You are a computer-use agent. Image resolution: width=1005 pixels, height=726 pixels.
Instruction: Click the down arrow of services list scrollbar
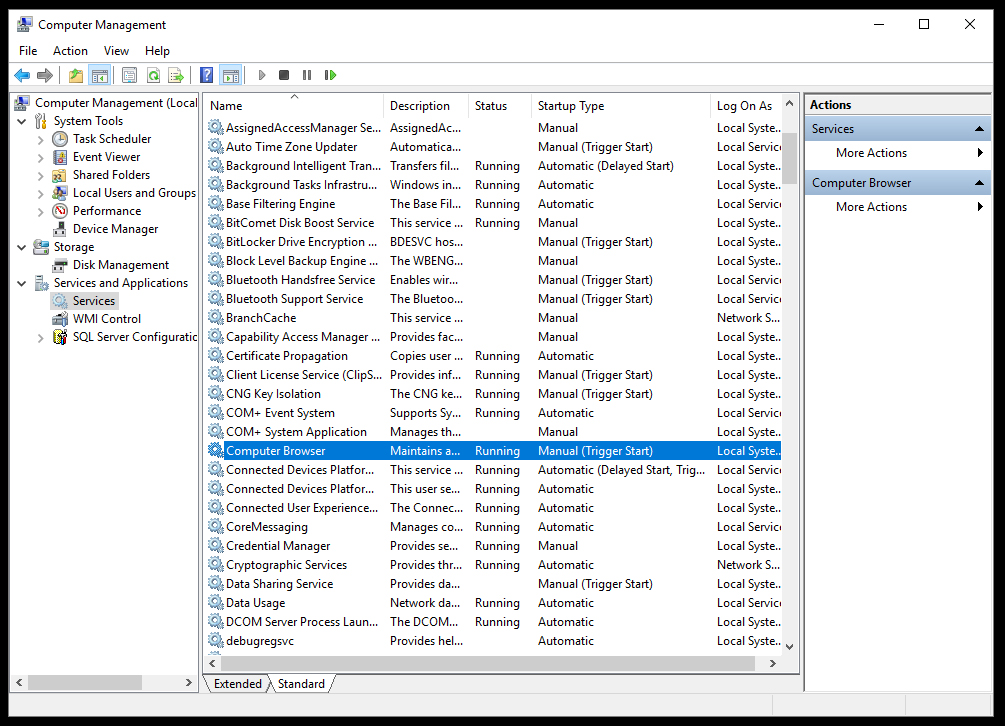(790, 647)
